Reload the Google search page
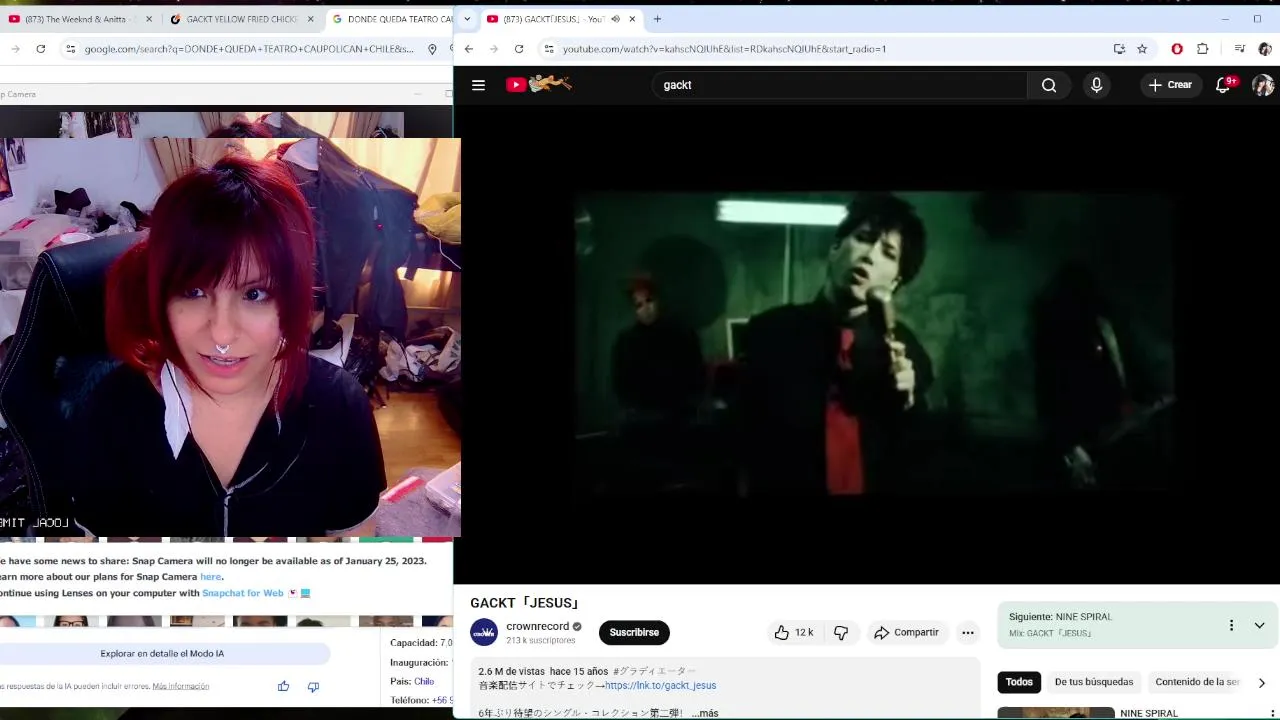This screenshot has height=720, width=1280. coord(41,49)
